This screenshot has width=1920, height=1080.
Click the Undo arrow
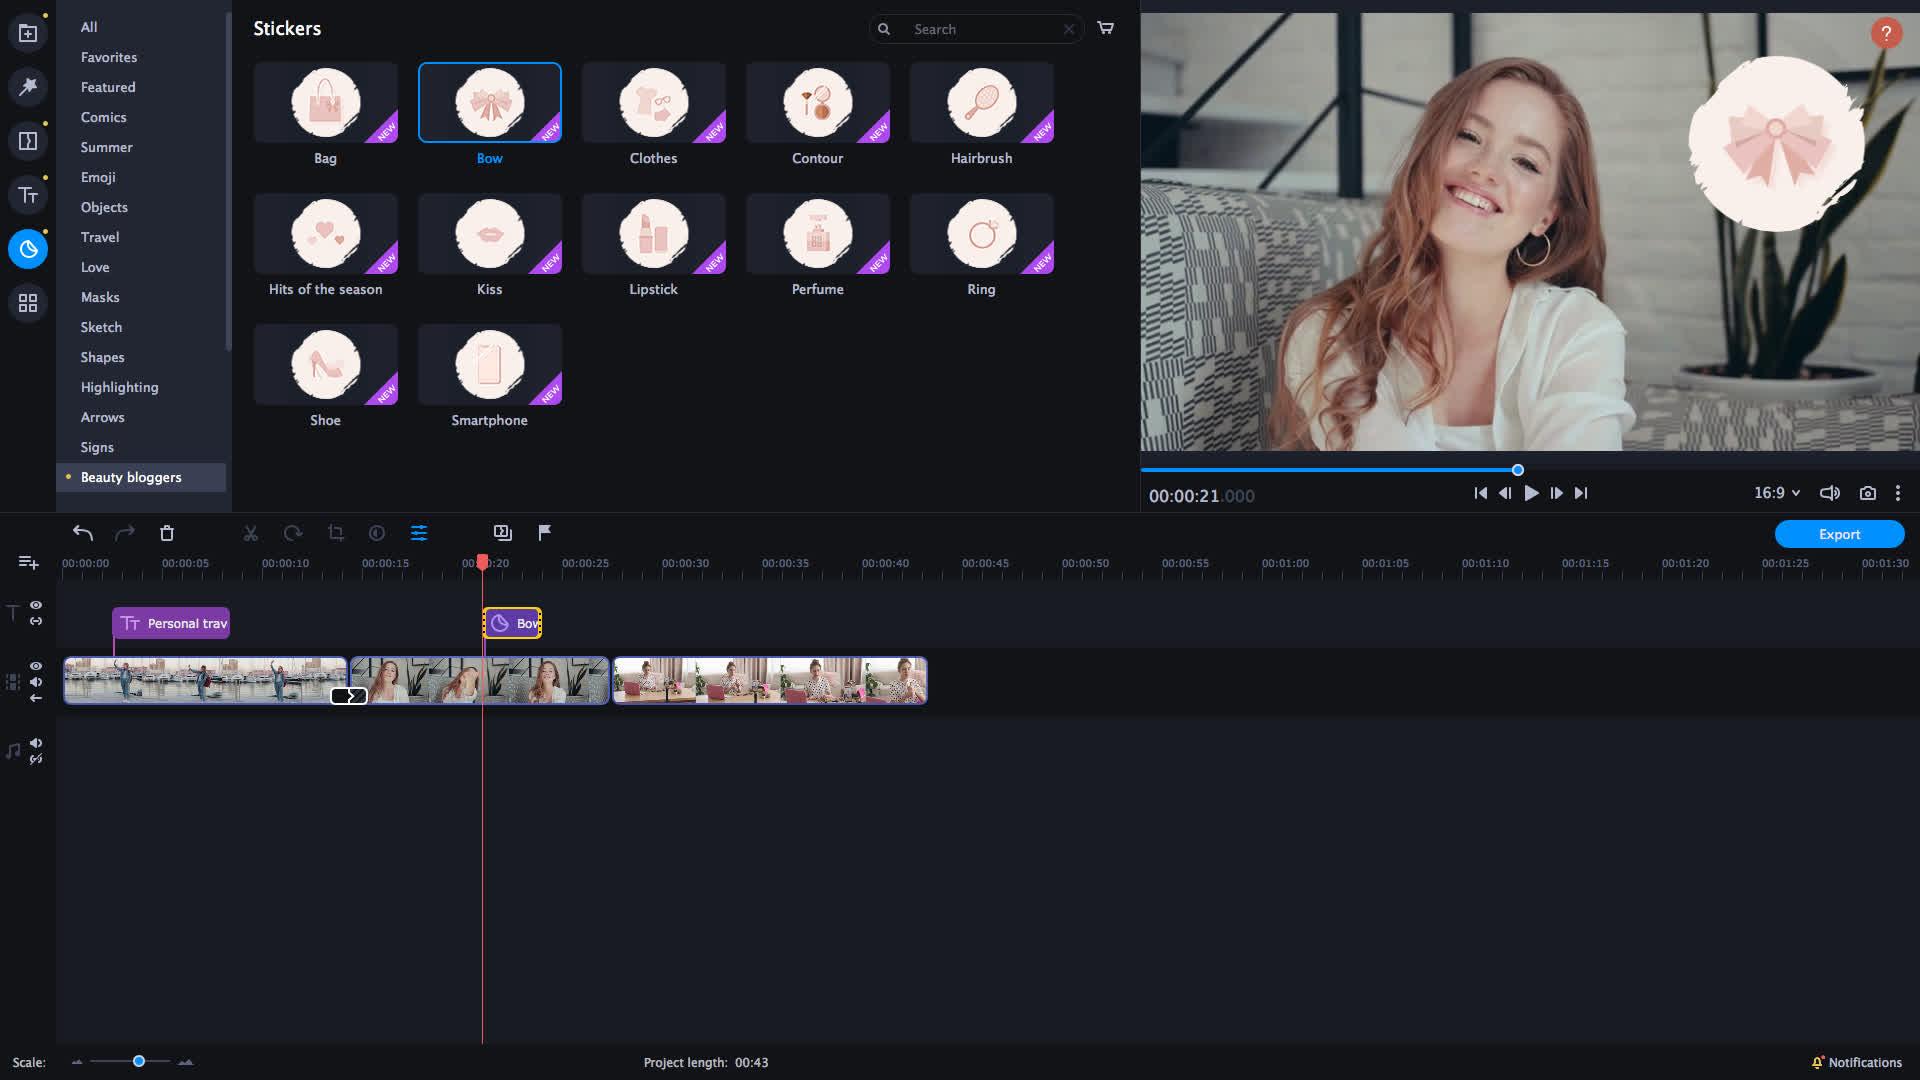[83, 533]
